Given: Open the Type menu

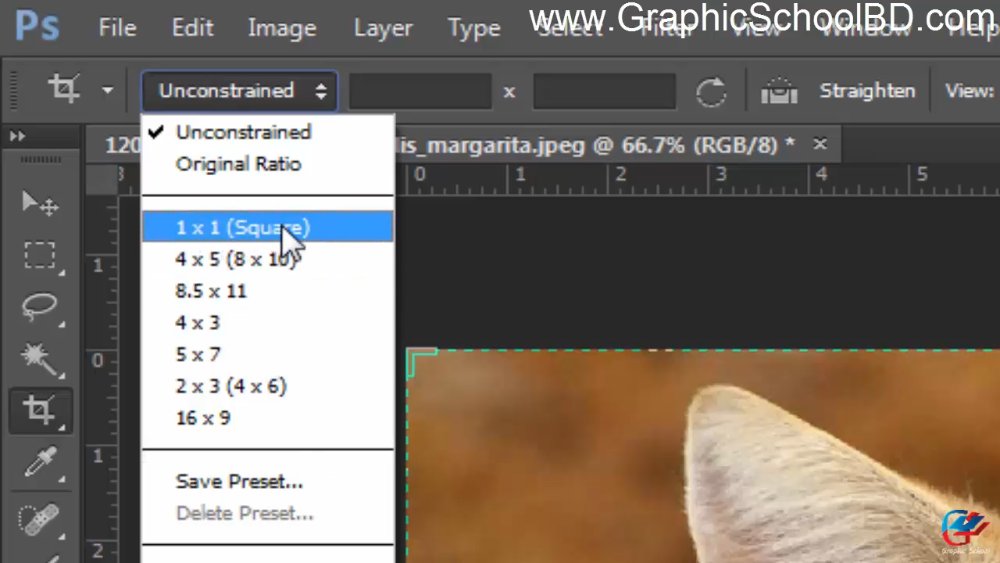Looking at the screenshot, I should pyautogui.click(x=474, y=28).
